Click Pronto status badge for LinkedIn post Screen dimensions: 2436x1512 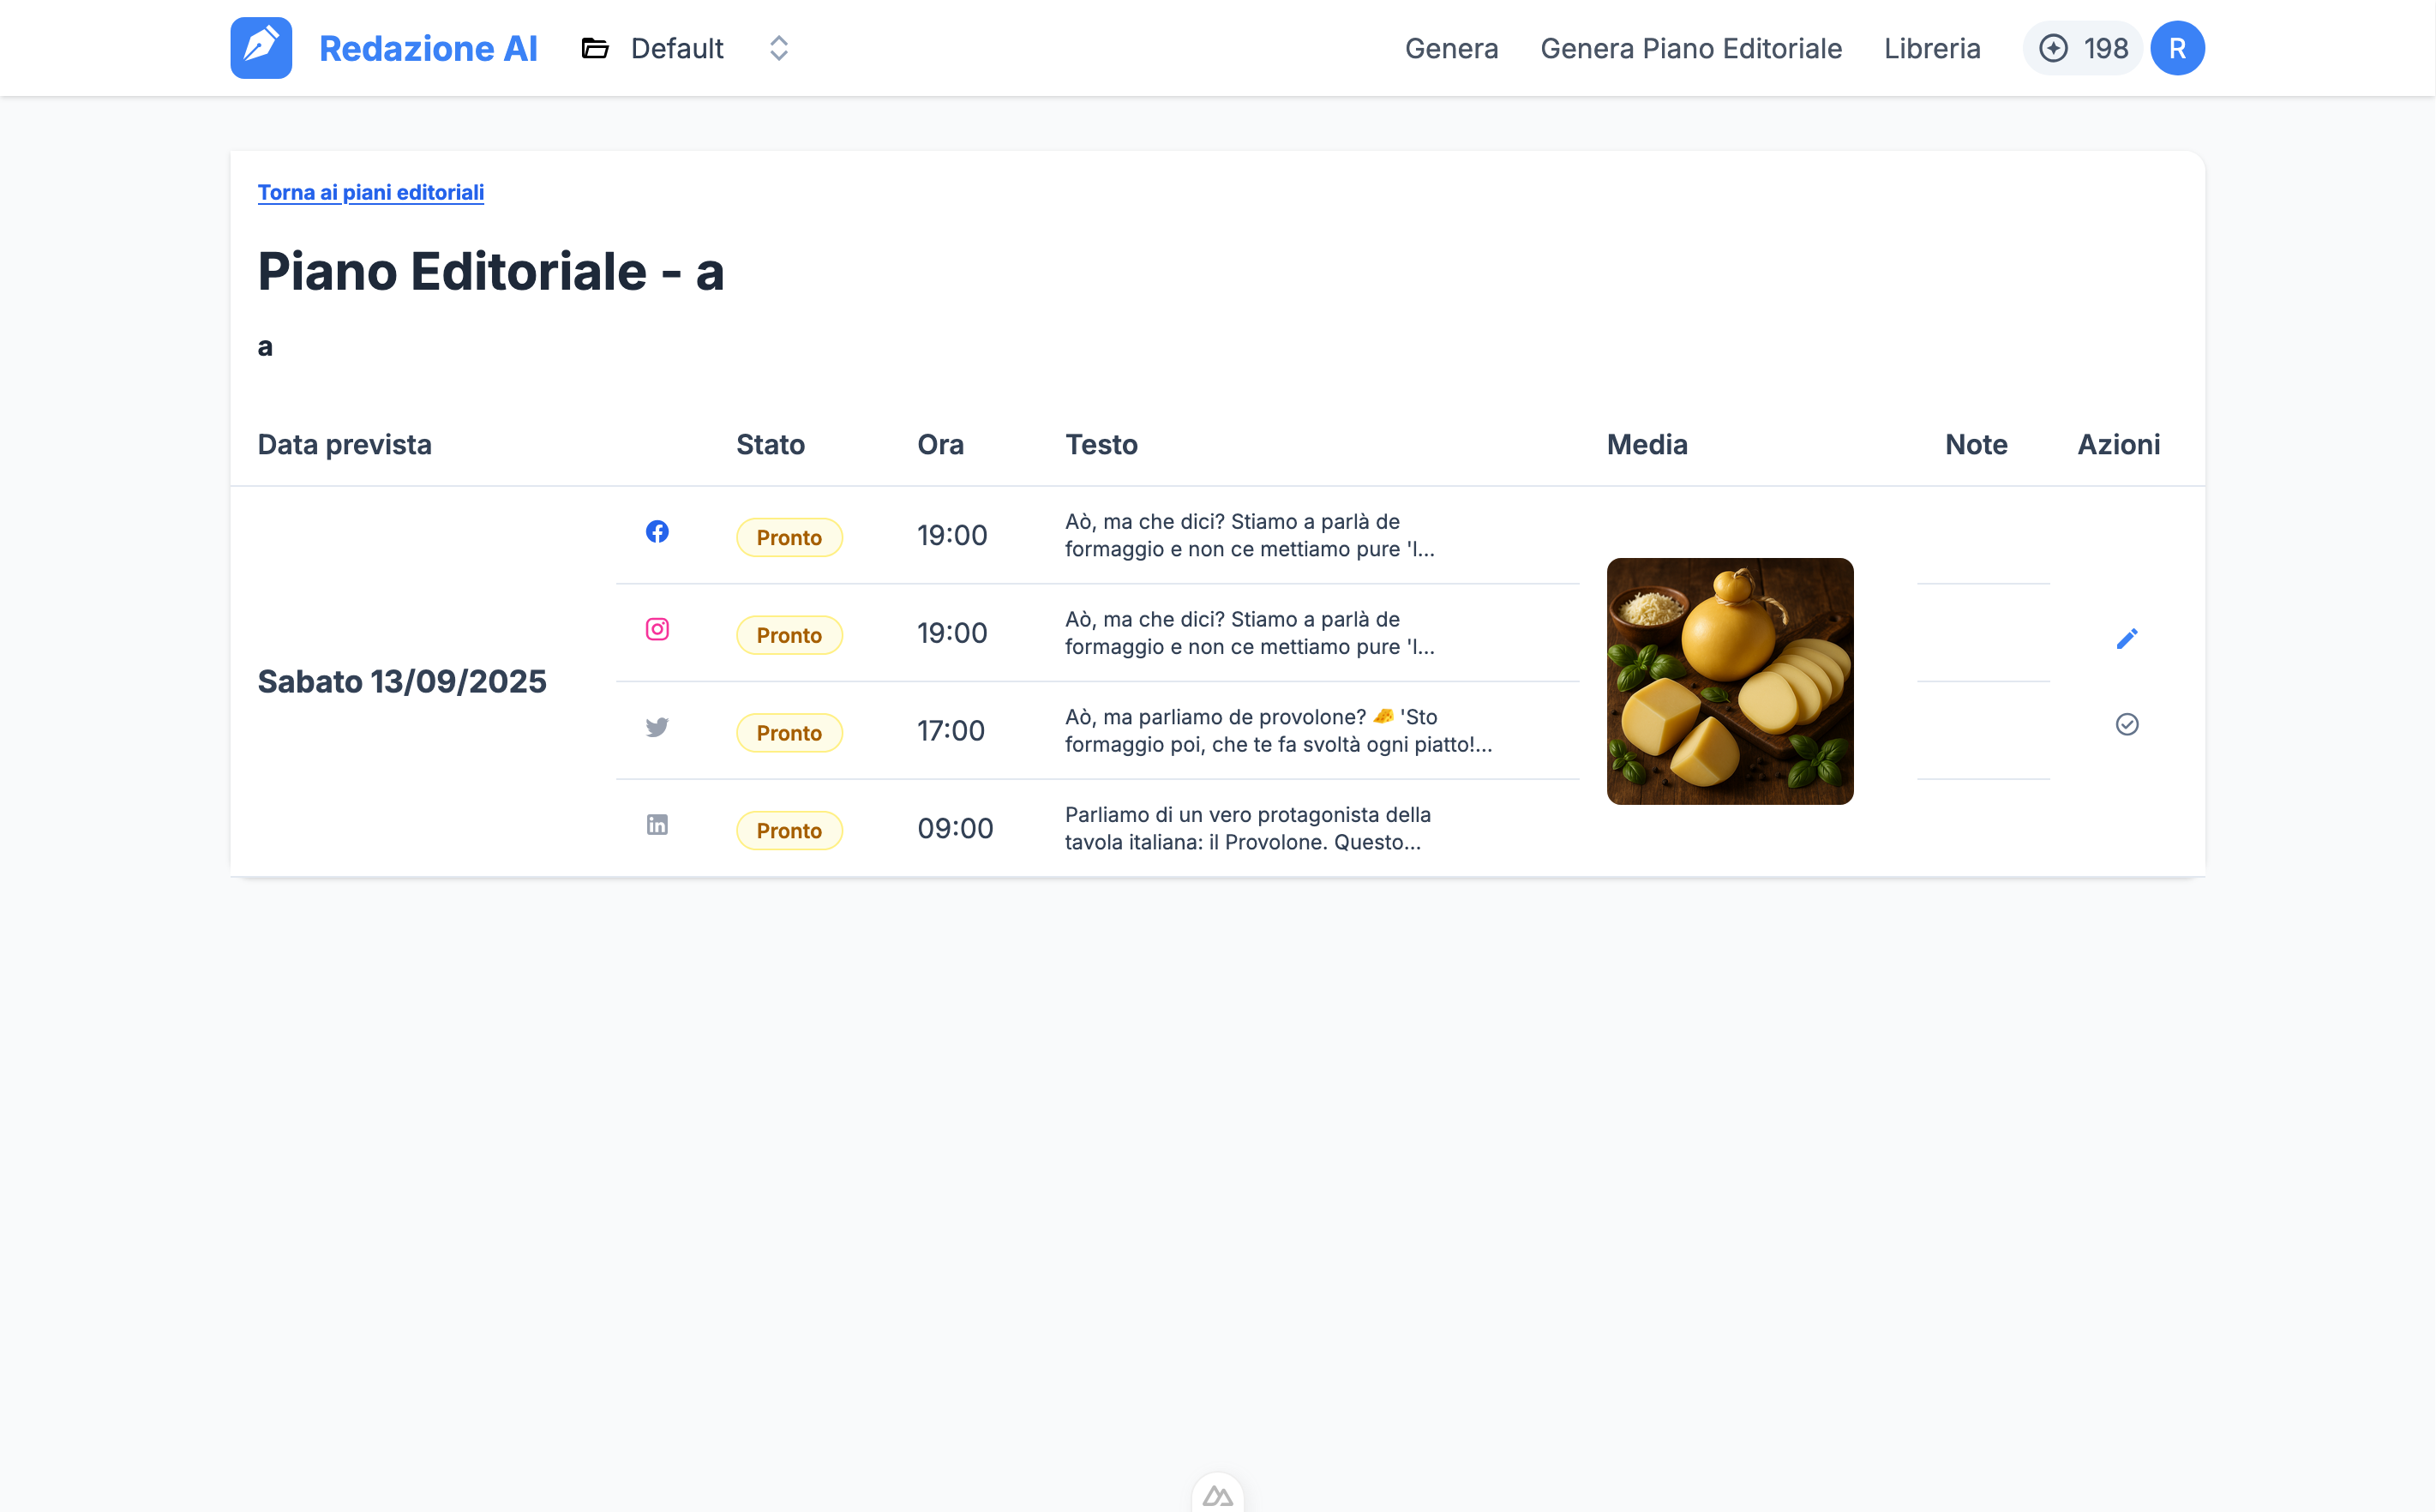tap(789, 831)
